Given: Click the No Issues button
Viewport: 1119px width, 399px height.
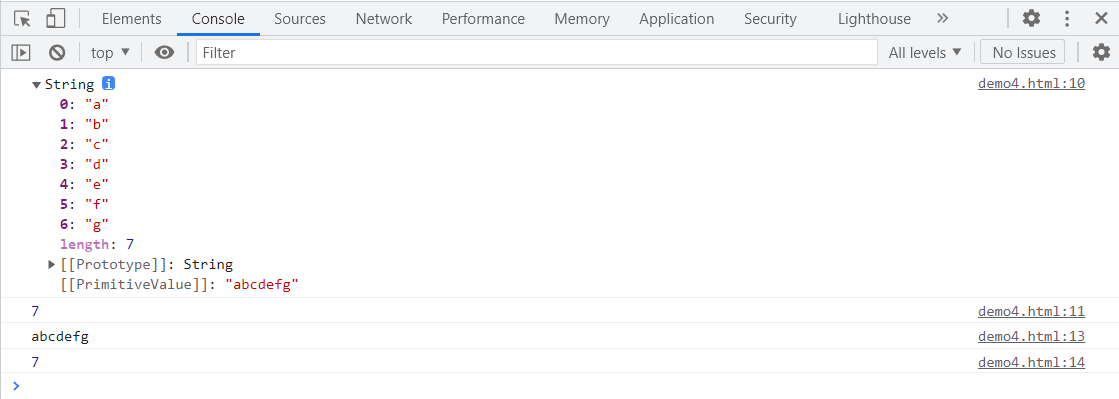Looking at the screenshot, I should [1023, 52].
